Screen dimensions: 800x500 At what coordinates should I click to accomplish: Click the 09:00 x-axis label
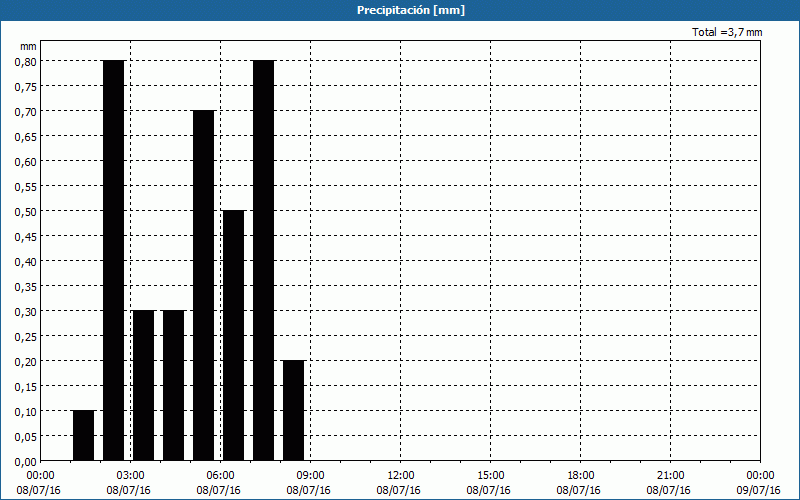[x=310, y=476]
